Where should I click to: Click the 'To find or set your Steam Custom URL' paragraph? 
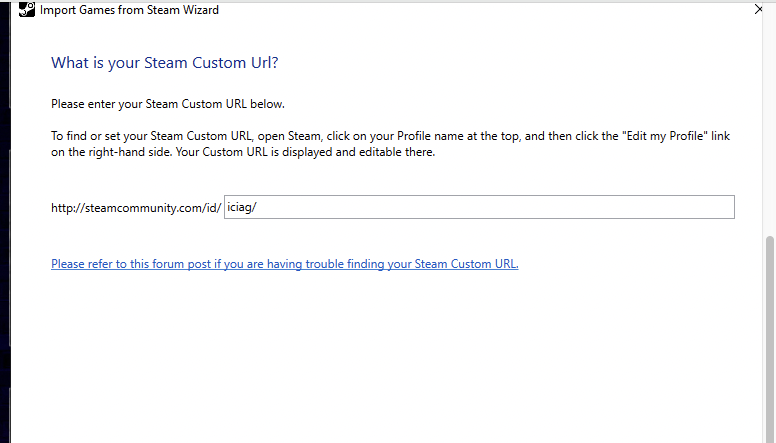coord(390,144)
